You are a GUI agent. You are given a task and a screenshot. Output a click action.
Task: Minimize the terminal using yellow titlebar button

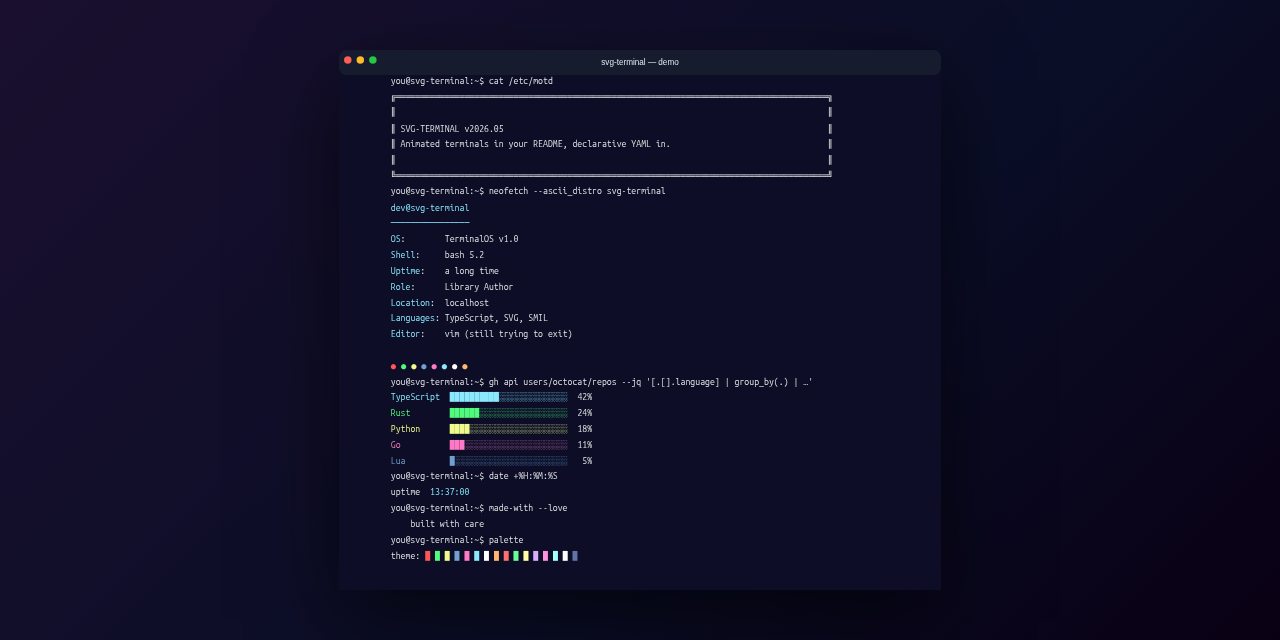click(360, 60)
